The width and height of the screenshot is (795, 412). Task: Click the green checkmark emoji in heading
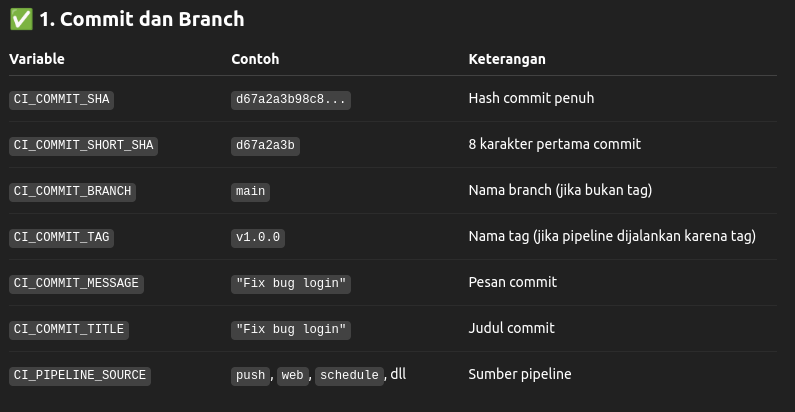[x=21, y=19]
